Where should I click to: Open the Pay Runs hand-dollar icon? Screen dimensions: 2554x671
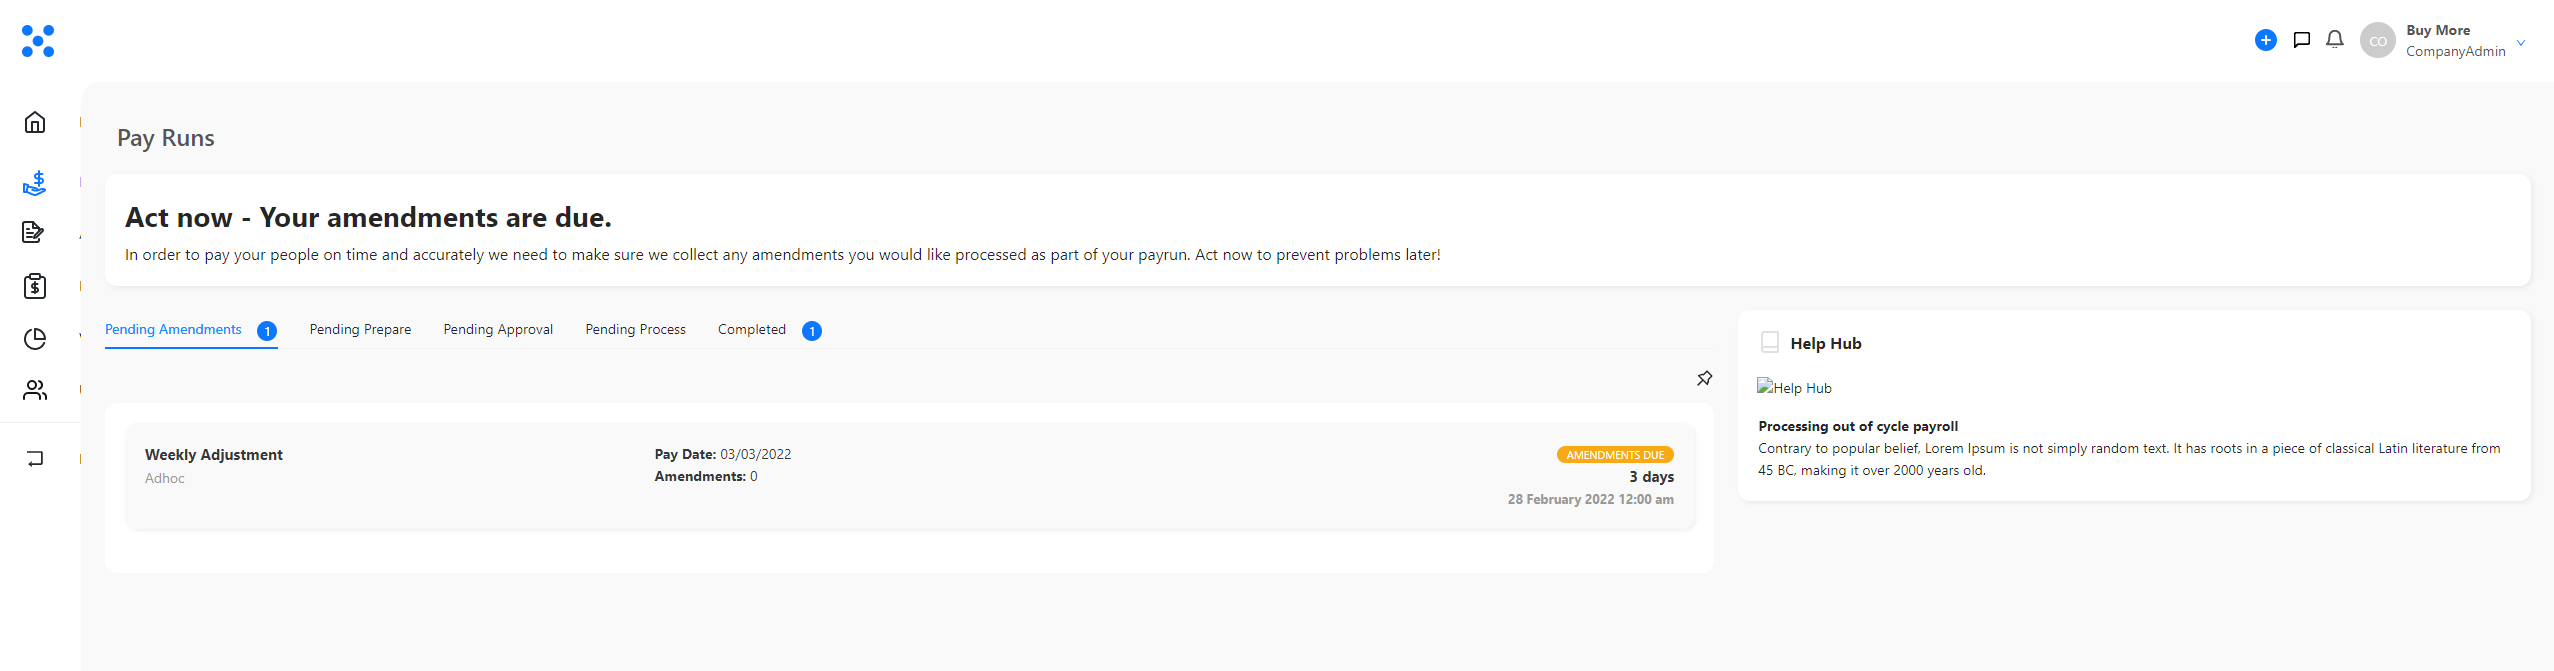click(x=35, y=183)
